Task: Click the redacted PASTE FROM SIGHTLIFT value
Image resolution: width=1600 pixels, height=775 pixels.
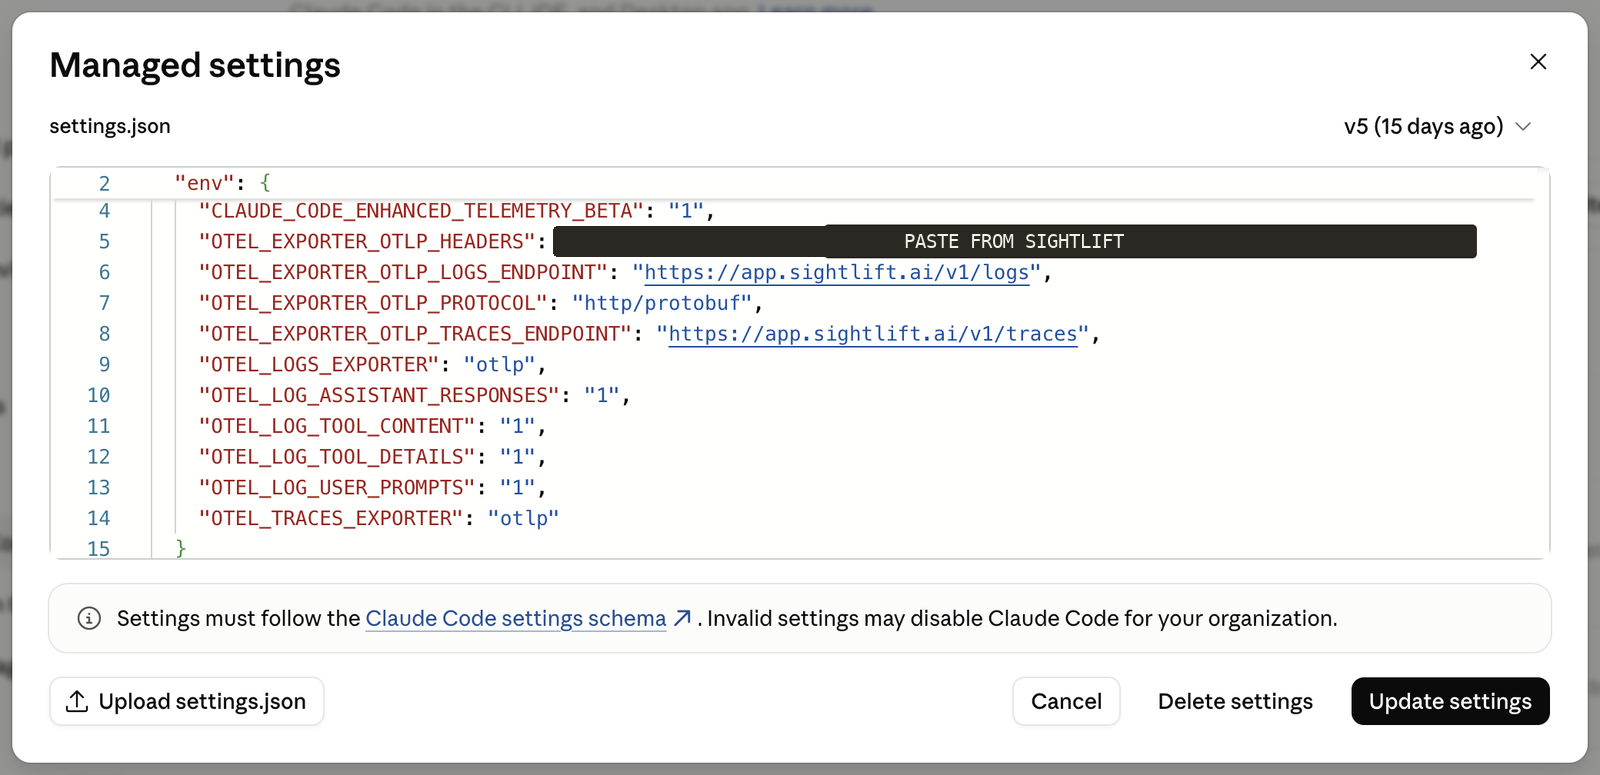Action: click(1014, 241)
